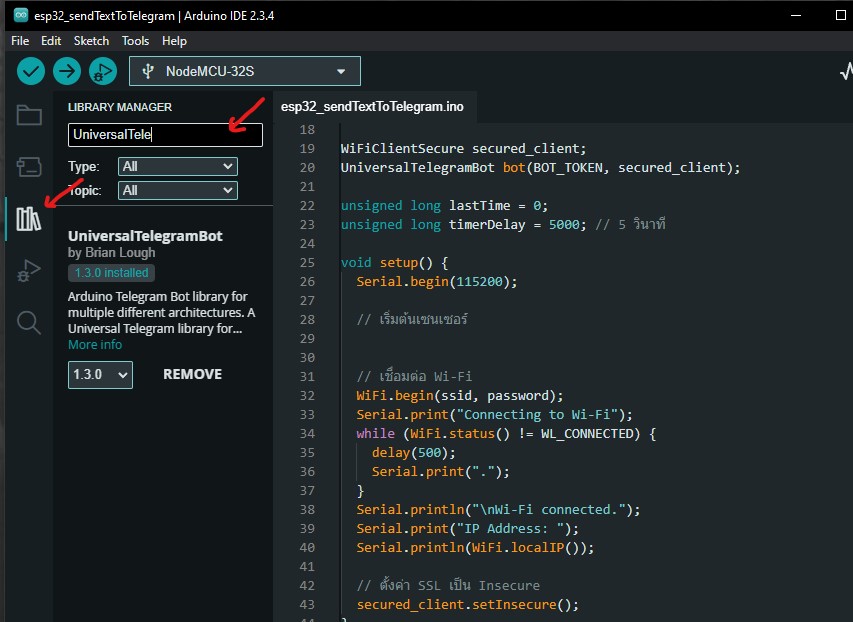Click on Serial.print("IP Address: "); line

(x=467, y=528)
